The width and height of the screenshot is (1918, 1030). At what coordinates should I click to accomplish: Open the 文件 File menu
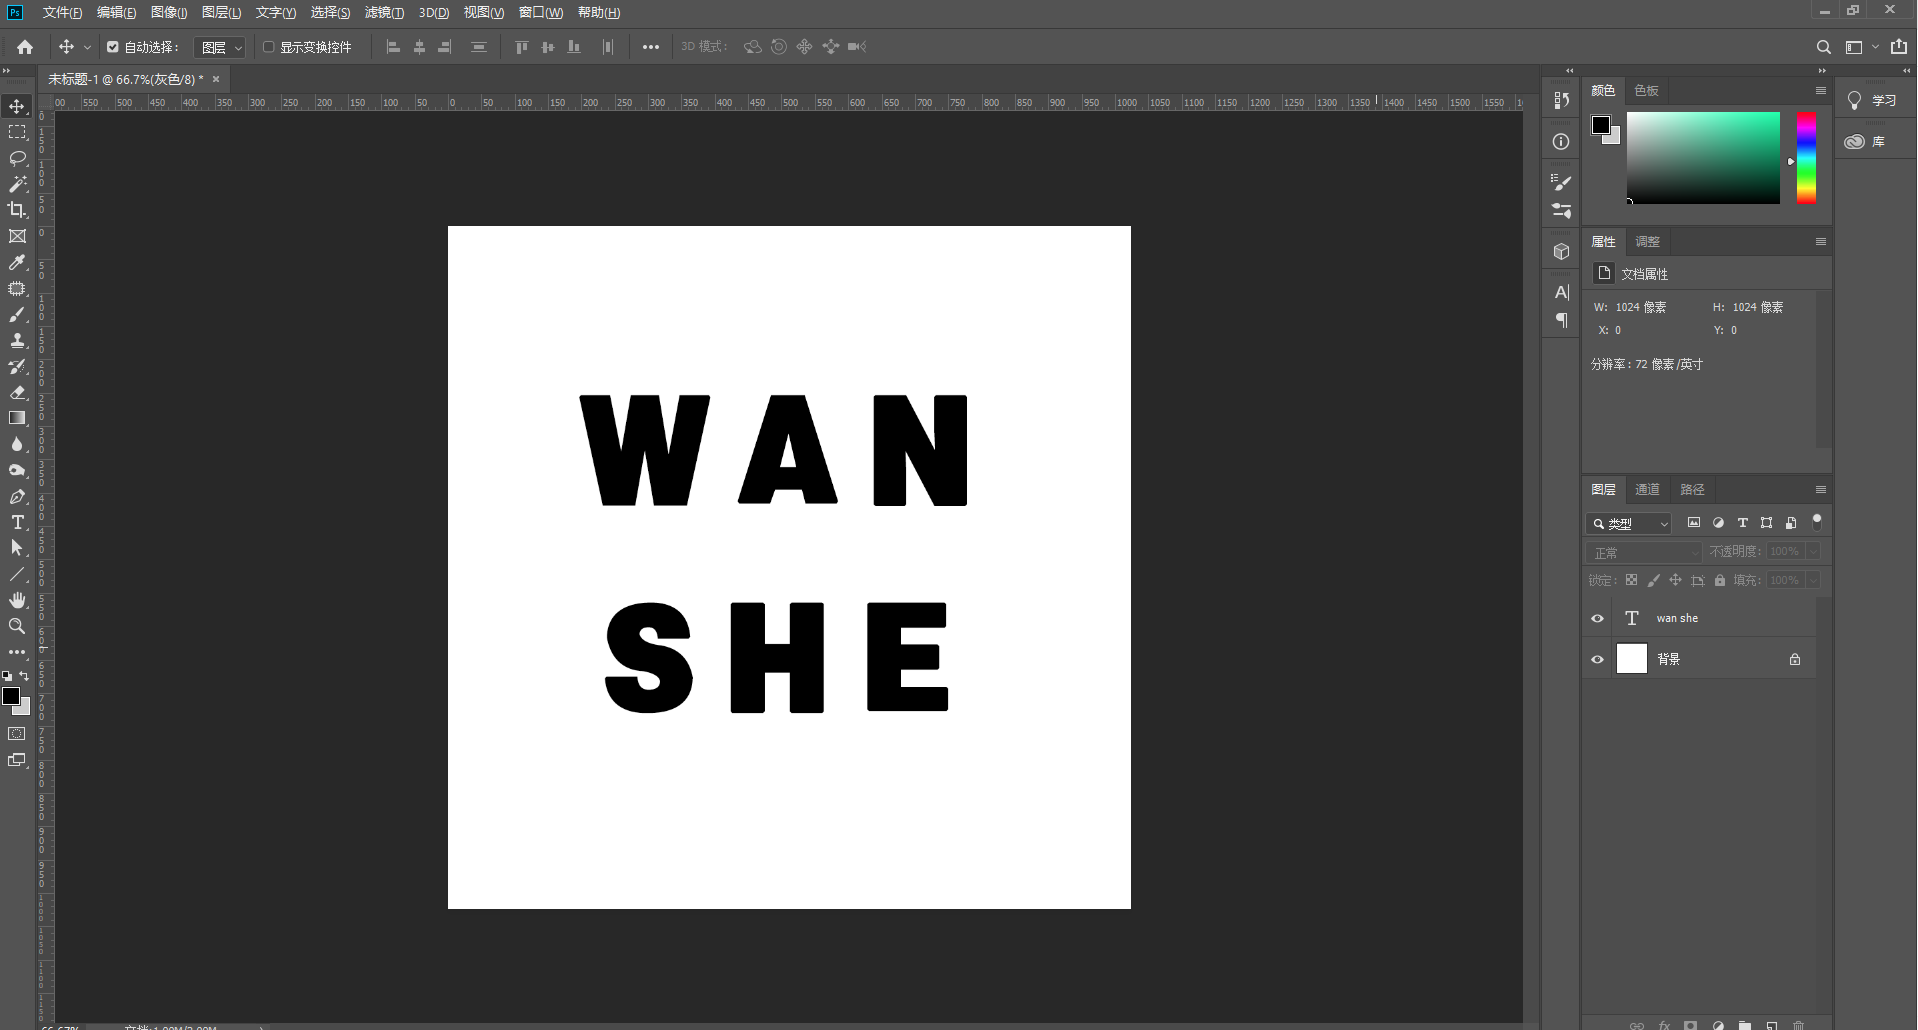tap(62, 12)
